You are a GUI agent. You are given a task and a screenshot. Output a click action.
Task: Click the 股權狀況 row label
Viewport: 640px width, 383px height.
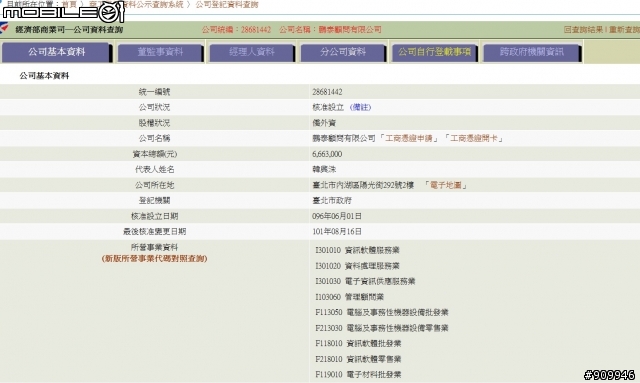point(154,123)
